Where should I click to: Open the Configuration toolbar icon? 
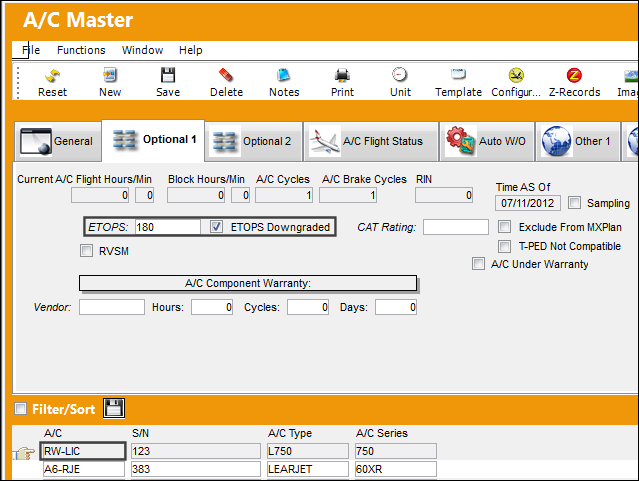point(516,75)
